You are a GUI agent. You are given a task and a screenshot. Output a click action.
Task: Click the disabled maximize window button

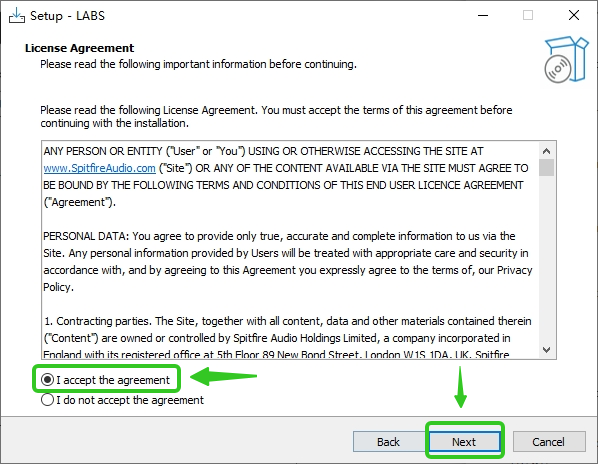point(528,16)
